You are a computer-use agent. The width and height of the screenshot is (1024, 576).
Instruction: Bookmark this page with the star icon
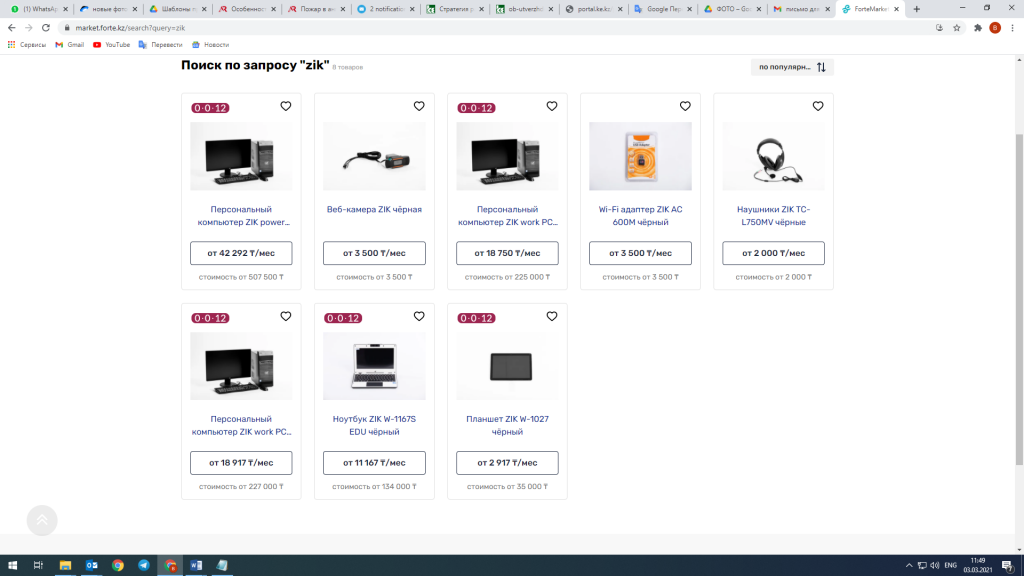coord(957,28)
